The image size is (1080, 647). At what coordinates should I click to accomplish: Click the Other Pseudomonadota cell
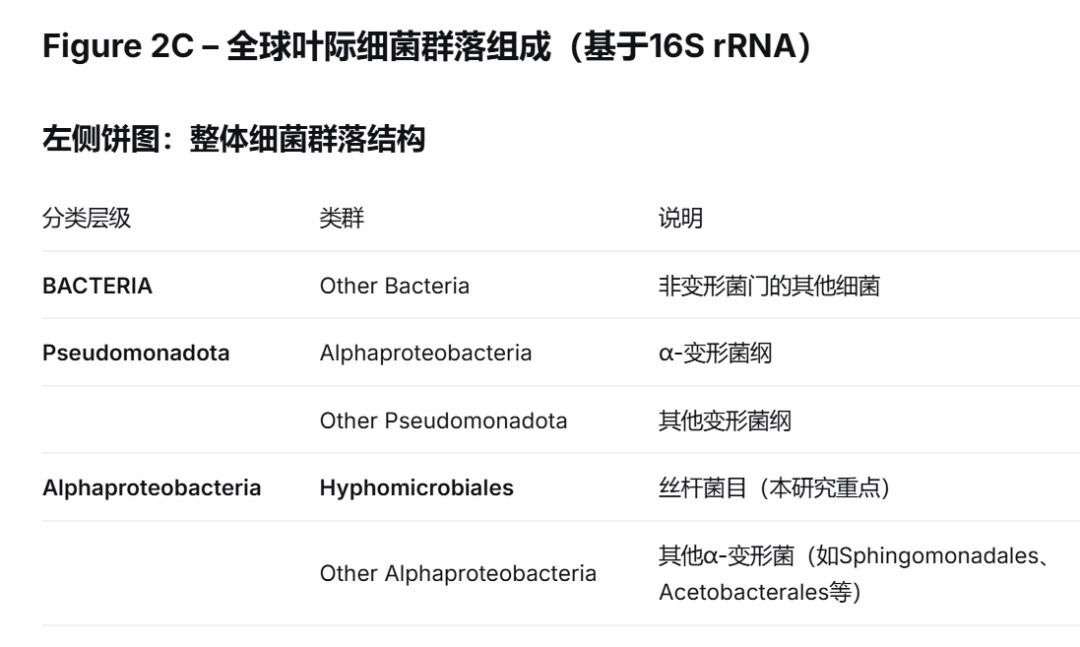pyautogui.click(x=443, y=420)
